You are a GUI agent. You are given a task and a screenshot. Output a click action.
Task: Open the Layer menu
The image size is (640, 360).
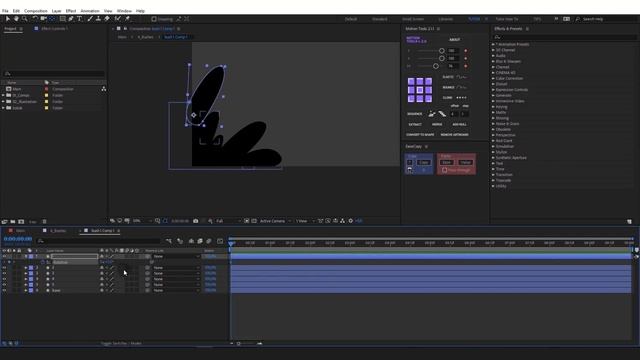tap(57, 11)
